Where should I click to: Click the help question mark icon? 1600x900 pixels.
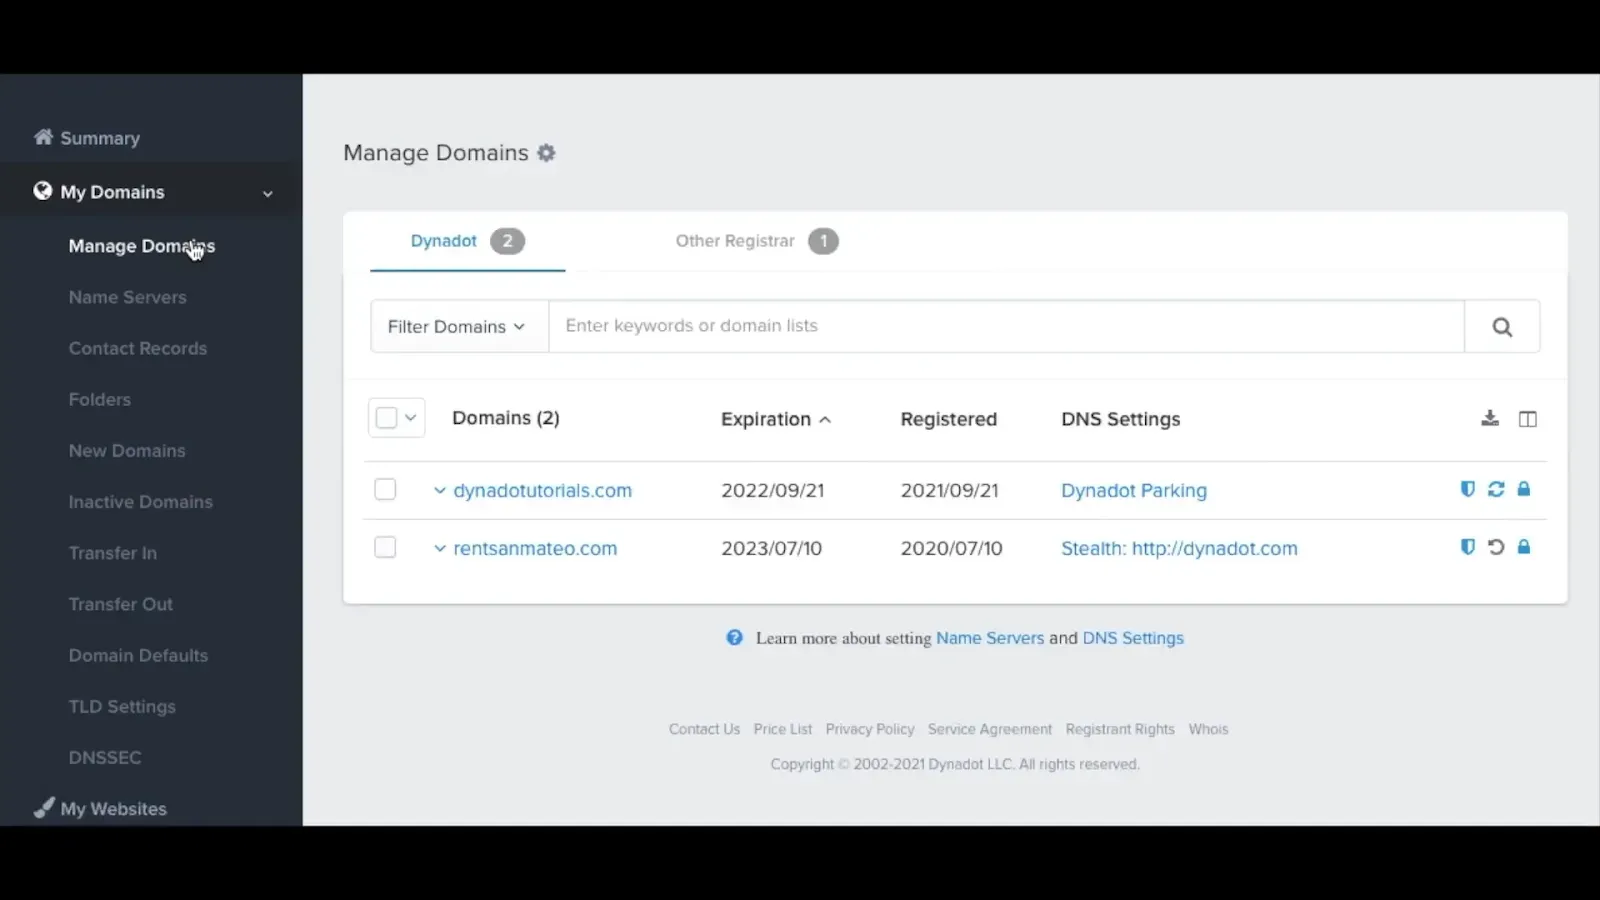[x=735, y=638]
